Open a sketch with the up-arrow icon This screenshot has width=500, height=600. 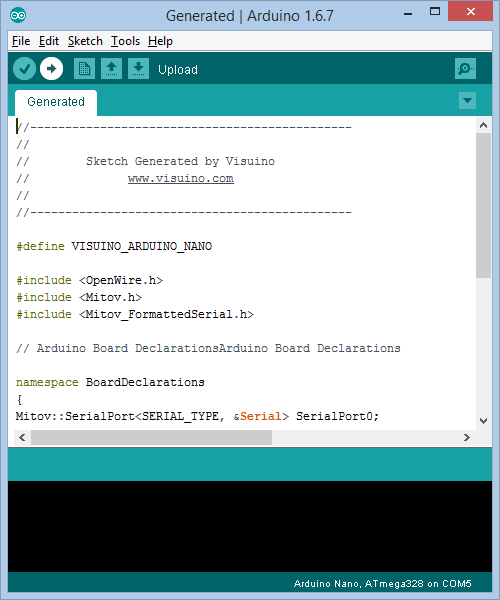pos(111,69)
